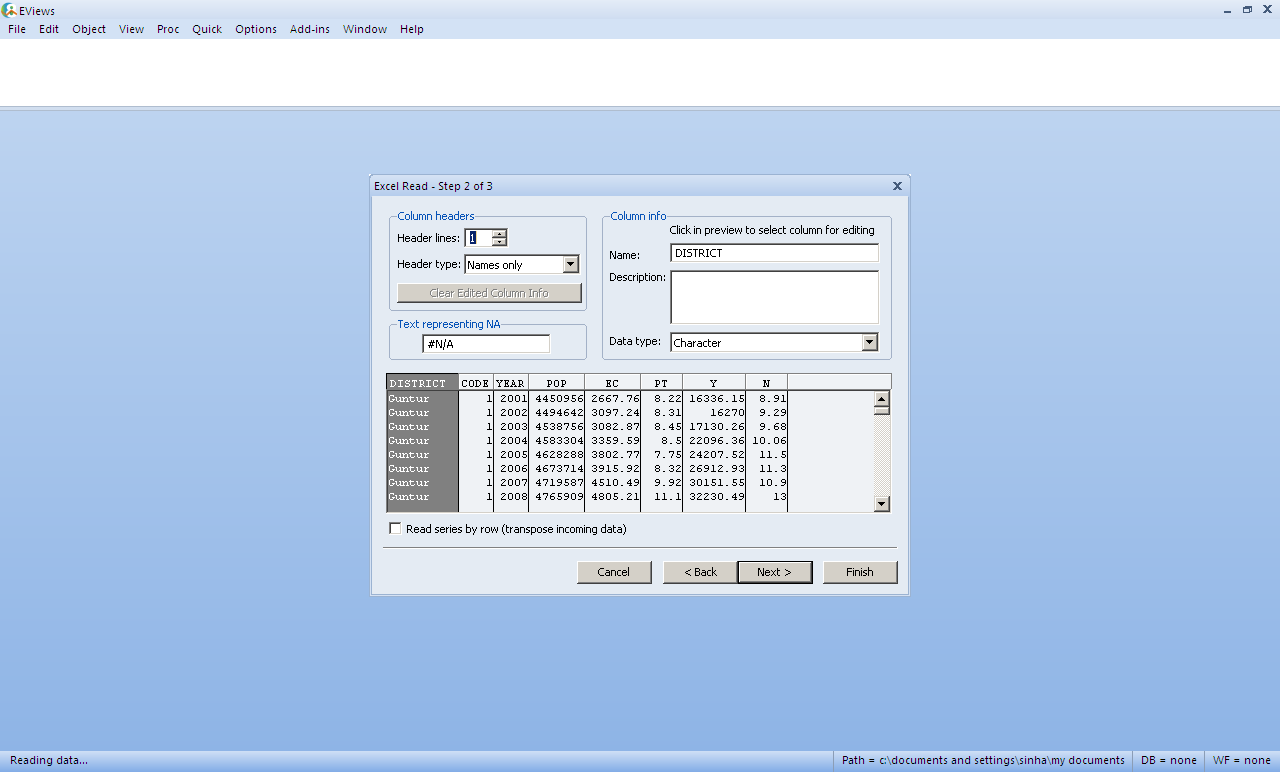Click the preview scrollbar down arrow
Image resolution: width=1280 pixels, height=772 pixels.
[x=882, y=505]
